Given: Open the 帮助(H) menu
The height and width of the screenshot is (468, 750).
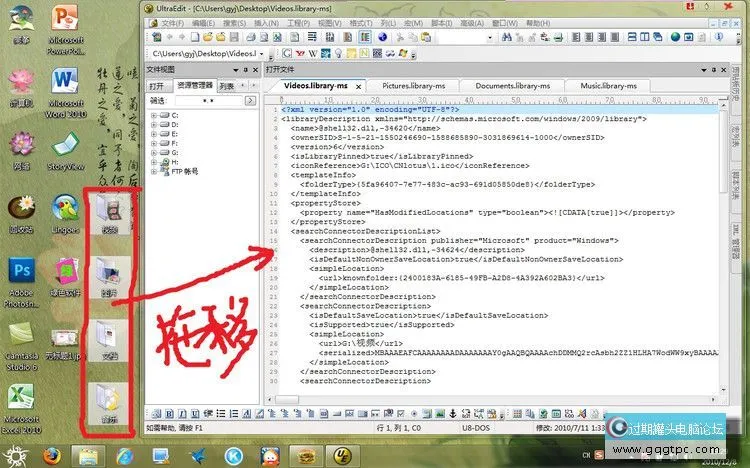Looking at the screenshot, I should pos(538,23).
